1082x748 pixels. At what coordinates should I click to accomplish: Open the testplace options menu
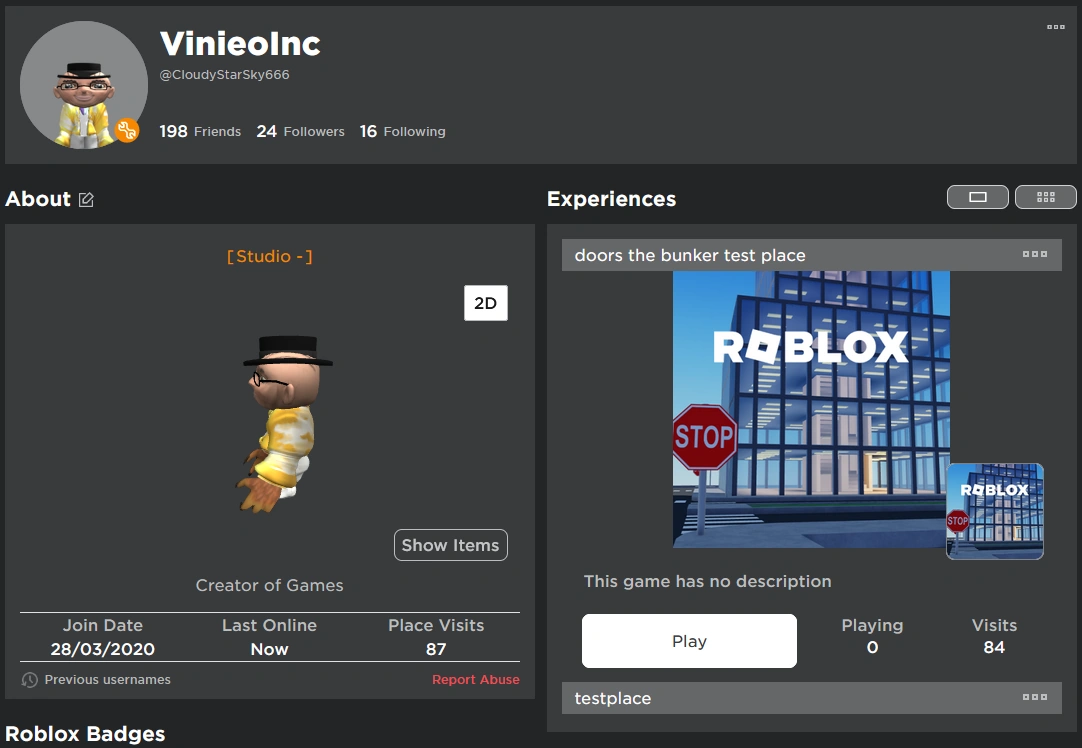(x=1034, y=698)
